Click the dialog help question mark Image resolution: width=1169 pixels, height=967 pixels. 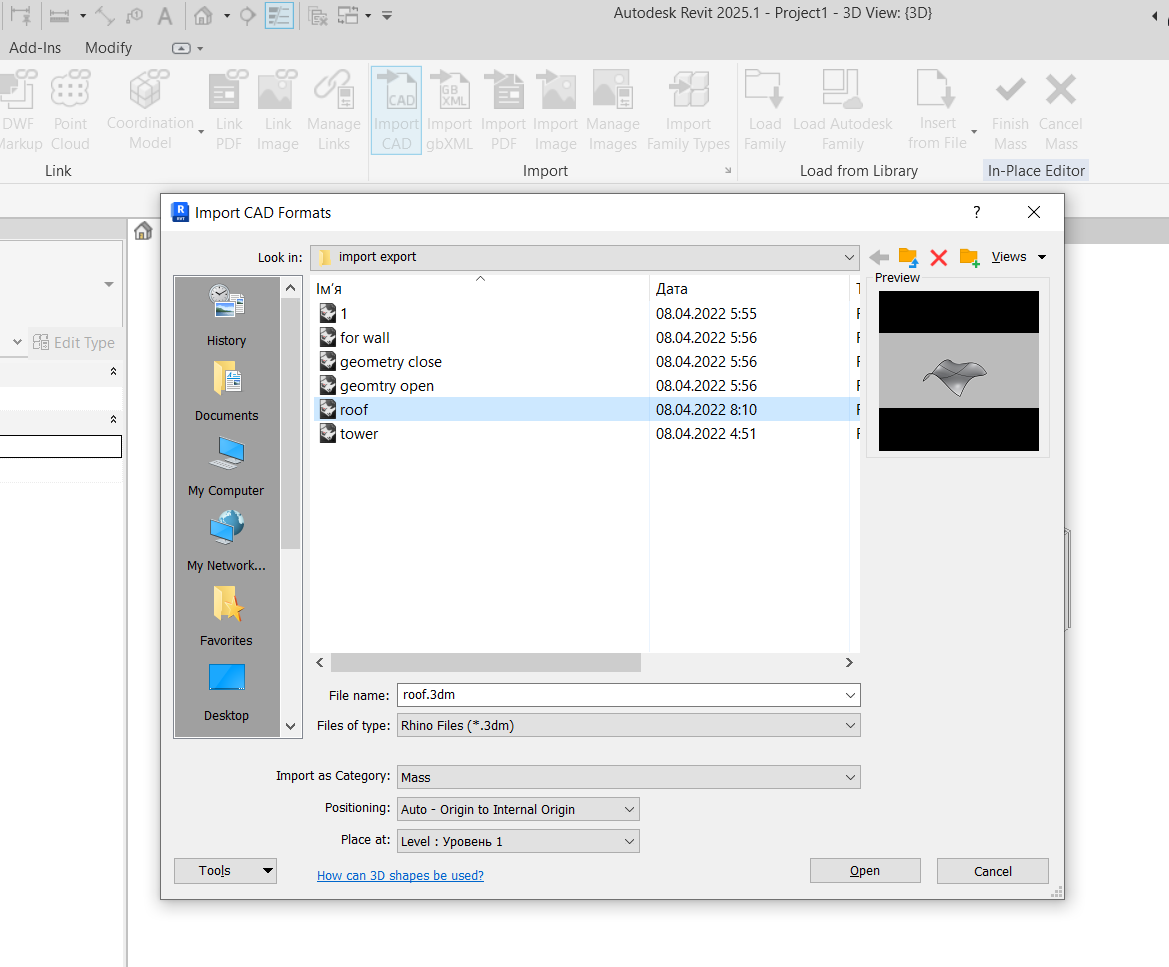[977, 212]
